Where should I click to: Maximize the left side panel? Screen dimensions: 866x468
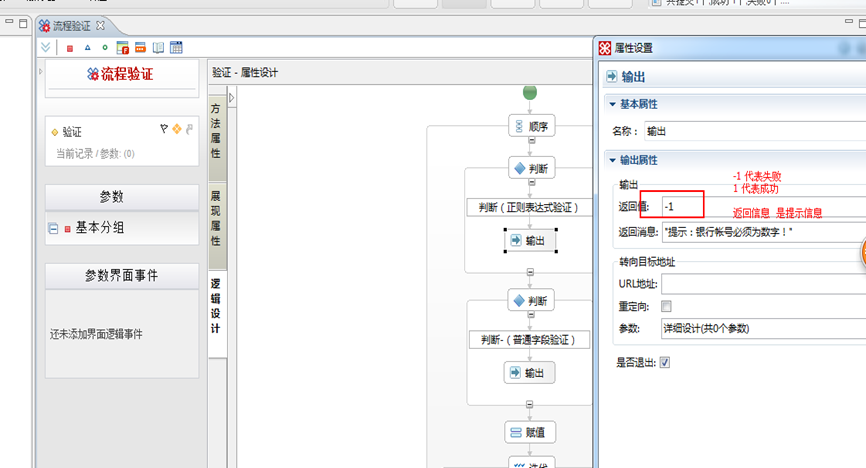(23, 23)
